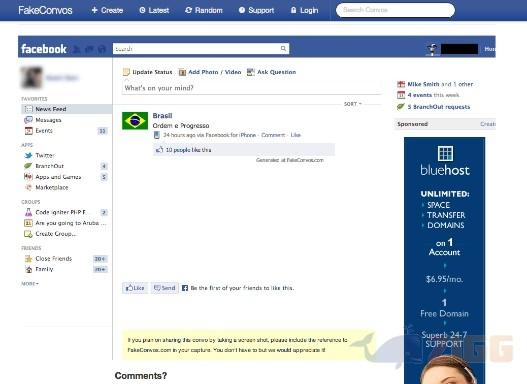Open the profile picture in the top bar
527x384 pixels.
(x=432, y=49)
